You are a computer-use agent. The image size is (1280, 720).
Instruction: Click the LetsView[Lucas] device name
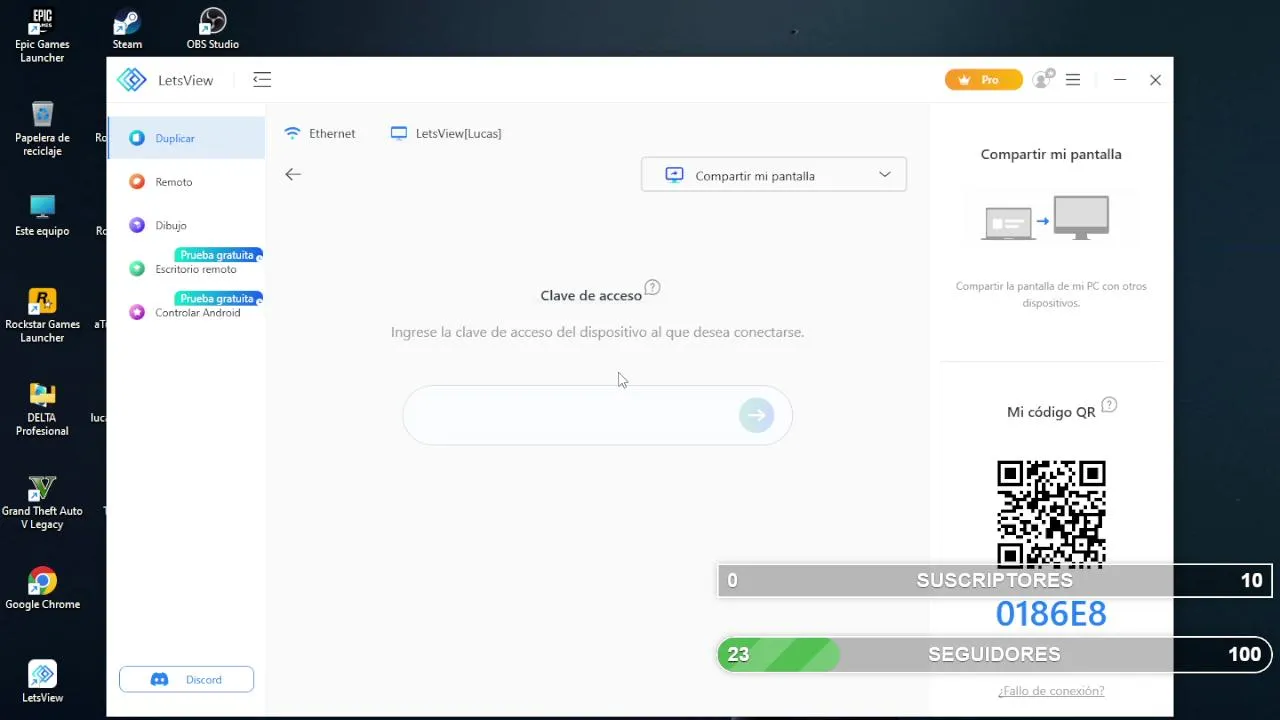coord(458,133)
